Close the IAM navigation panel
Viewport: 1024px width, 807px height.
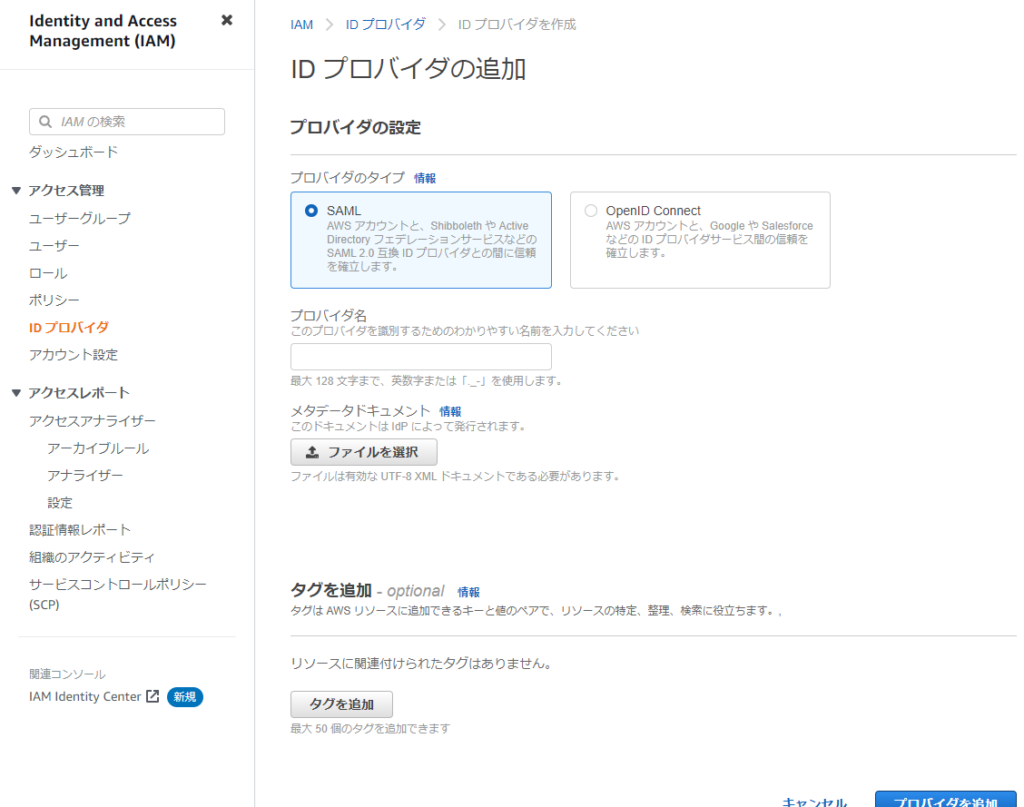pyautogui.click(x=227, y=20)
